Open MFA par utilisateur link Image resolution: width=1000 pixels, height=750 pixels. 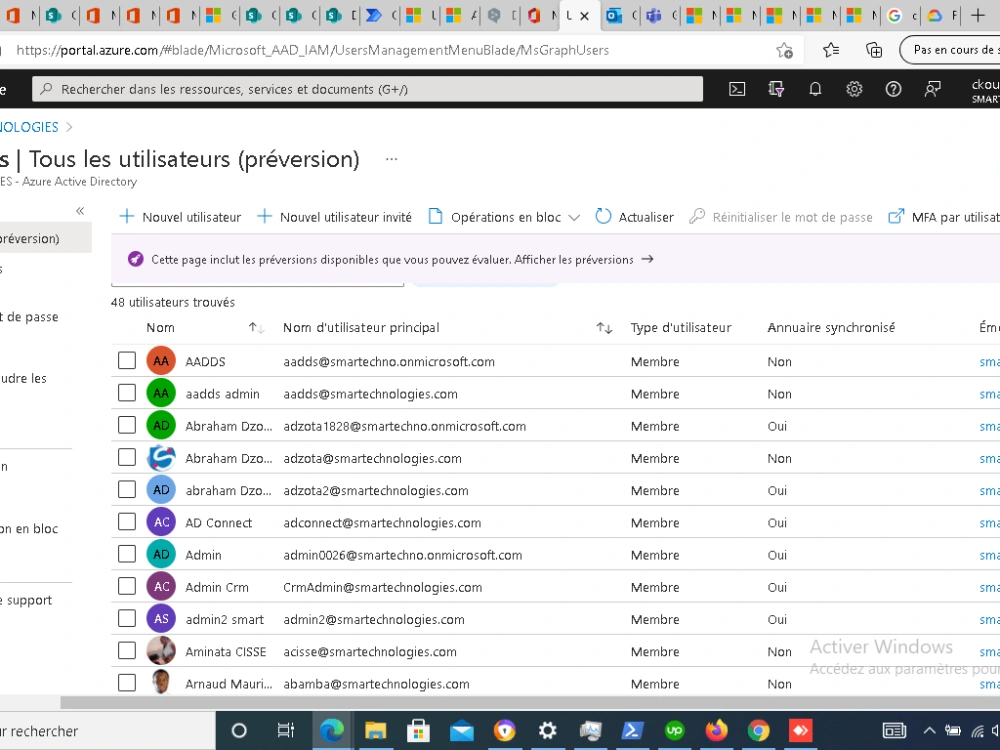click(944, 217)
